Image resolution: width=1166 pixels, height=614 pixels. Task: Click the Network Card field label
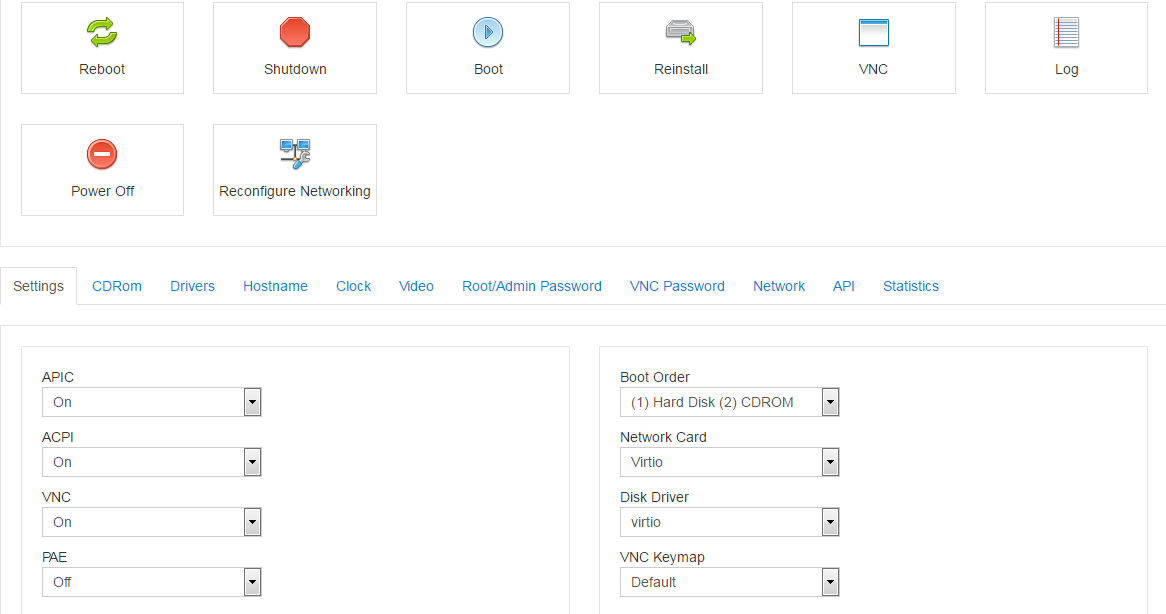click(663, 437)
